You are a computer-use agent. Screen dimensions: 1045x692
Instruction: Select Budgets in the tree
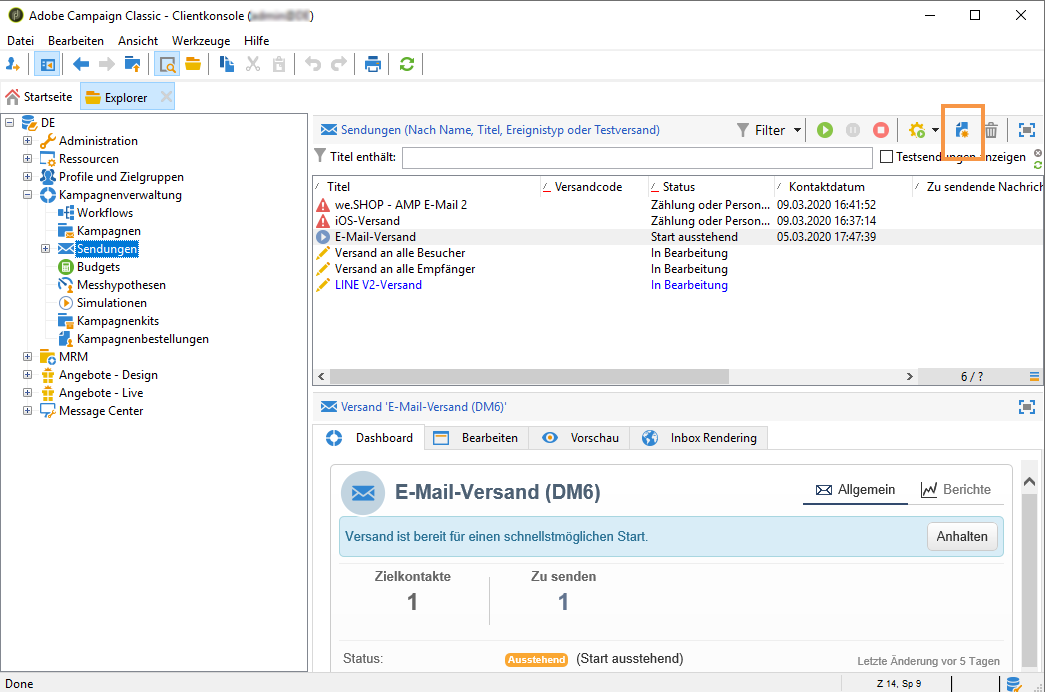click(x=98, y=267)
